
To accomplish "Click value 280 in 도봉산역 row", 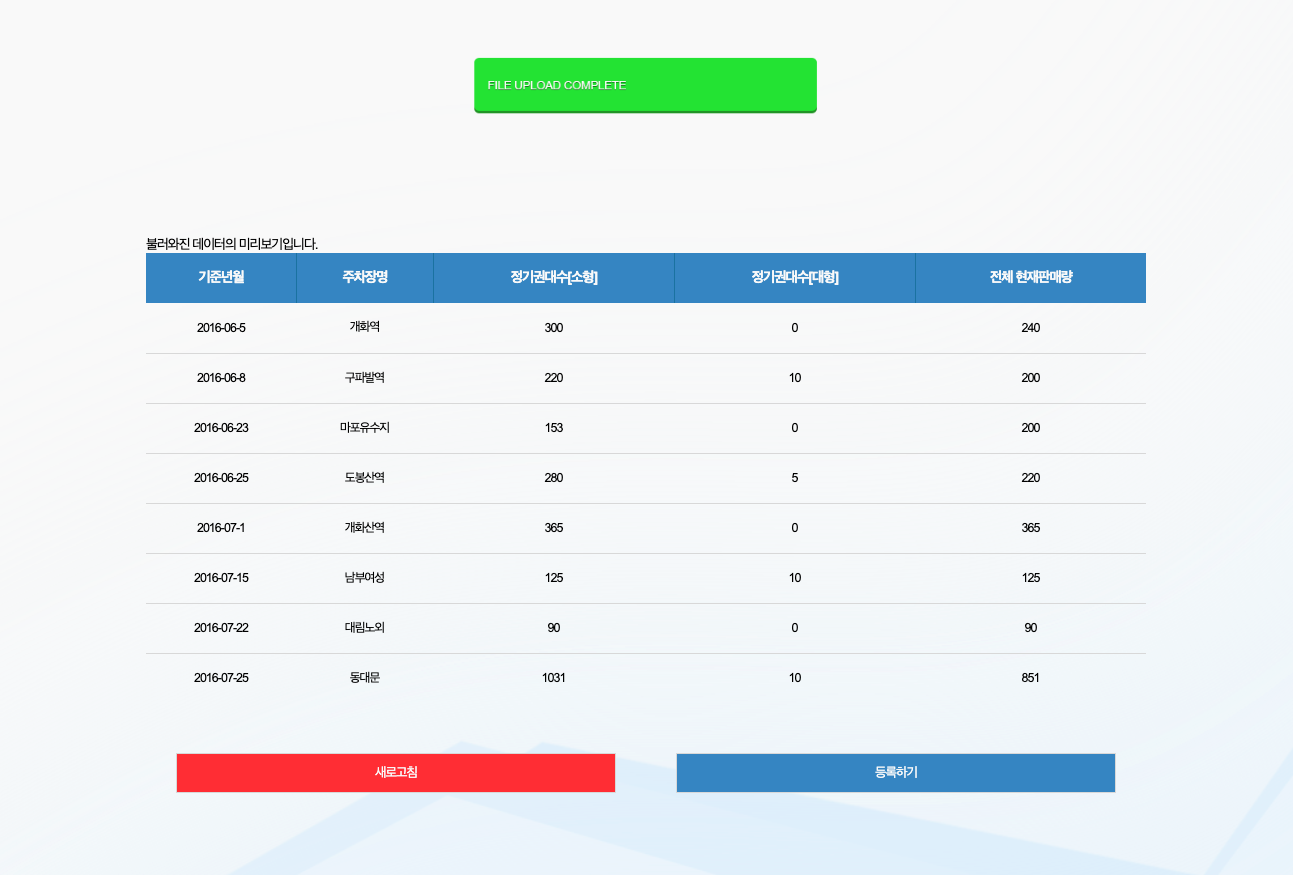I will pyautogui.click(x=554, y=478).
